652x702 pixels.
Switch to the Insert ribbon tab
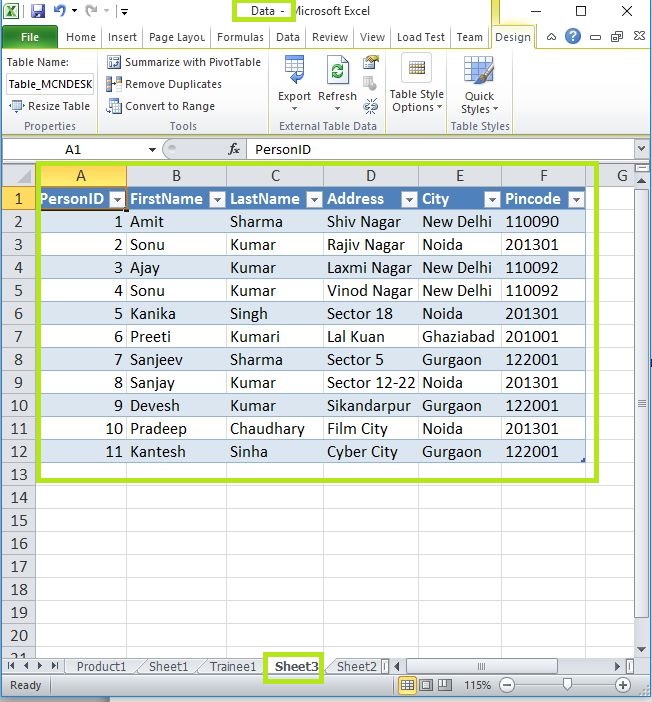point(122,37)
